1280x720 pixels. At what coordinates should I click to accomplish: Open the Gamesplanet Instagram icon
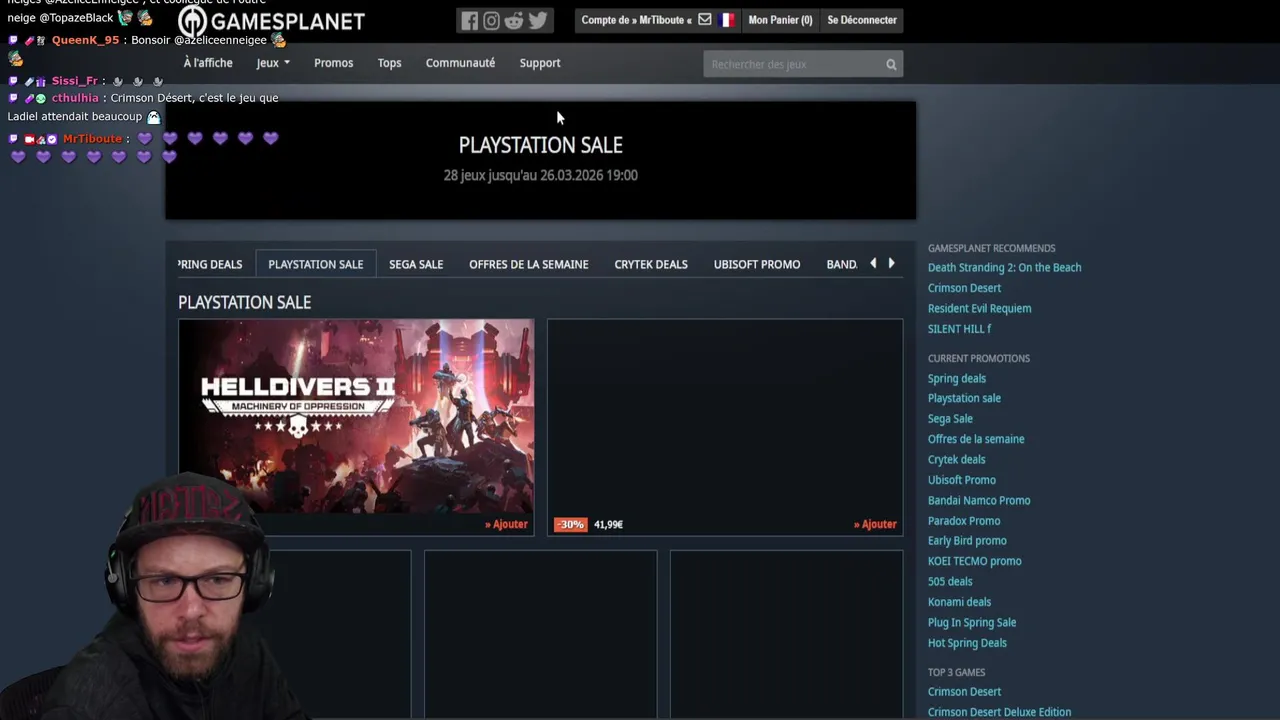pos(491,21)
